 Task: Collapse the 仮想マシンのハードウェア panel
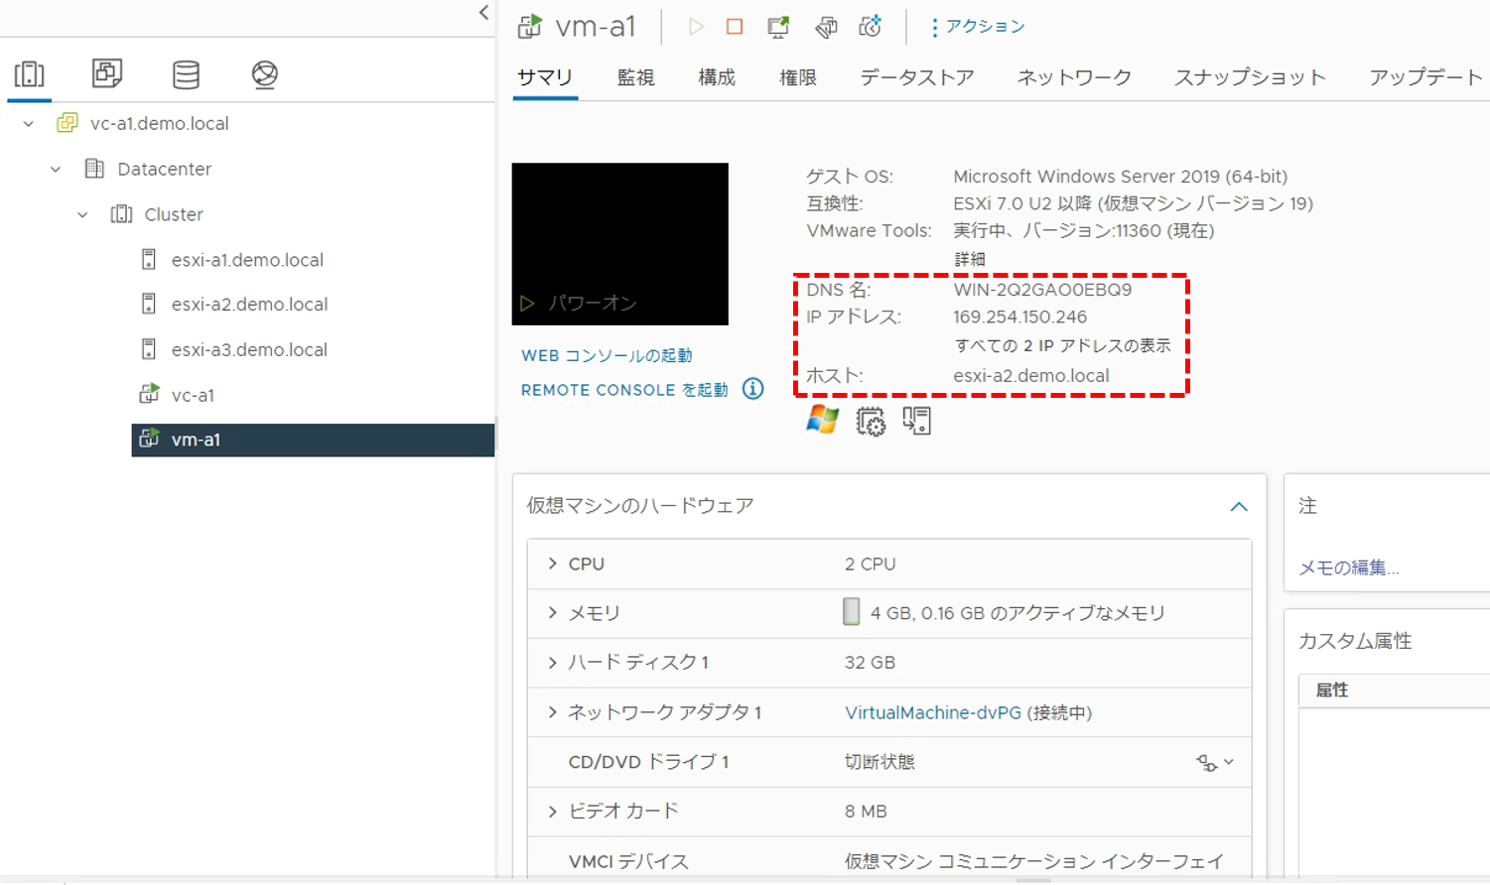tap(1239, 507)
